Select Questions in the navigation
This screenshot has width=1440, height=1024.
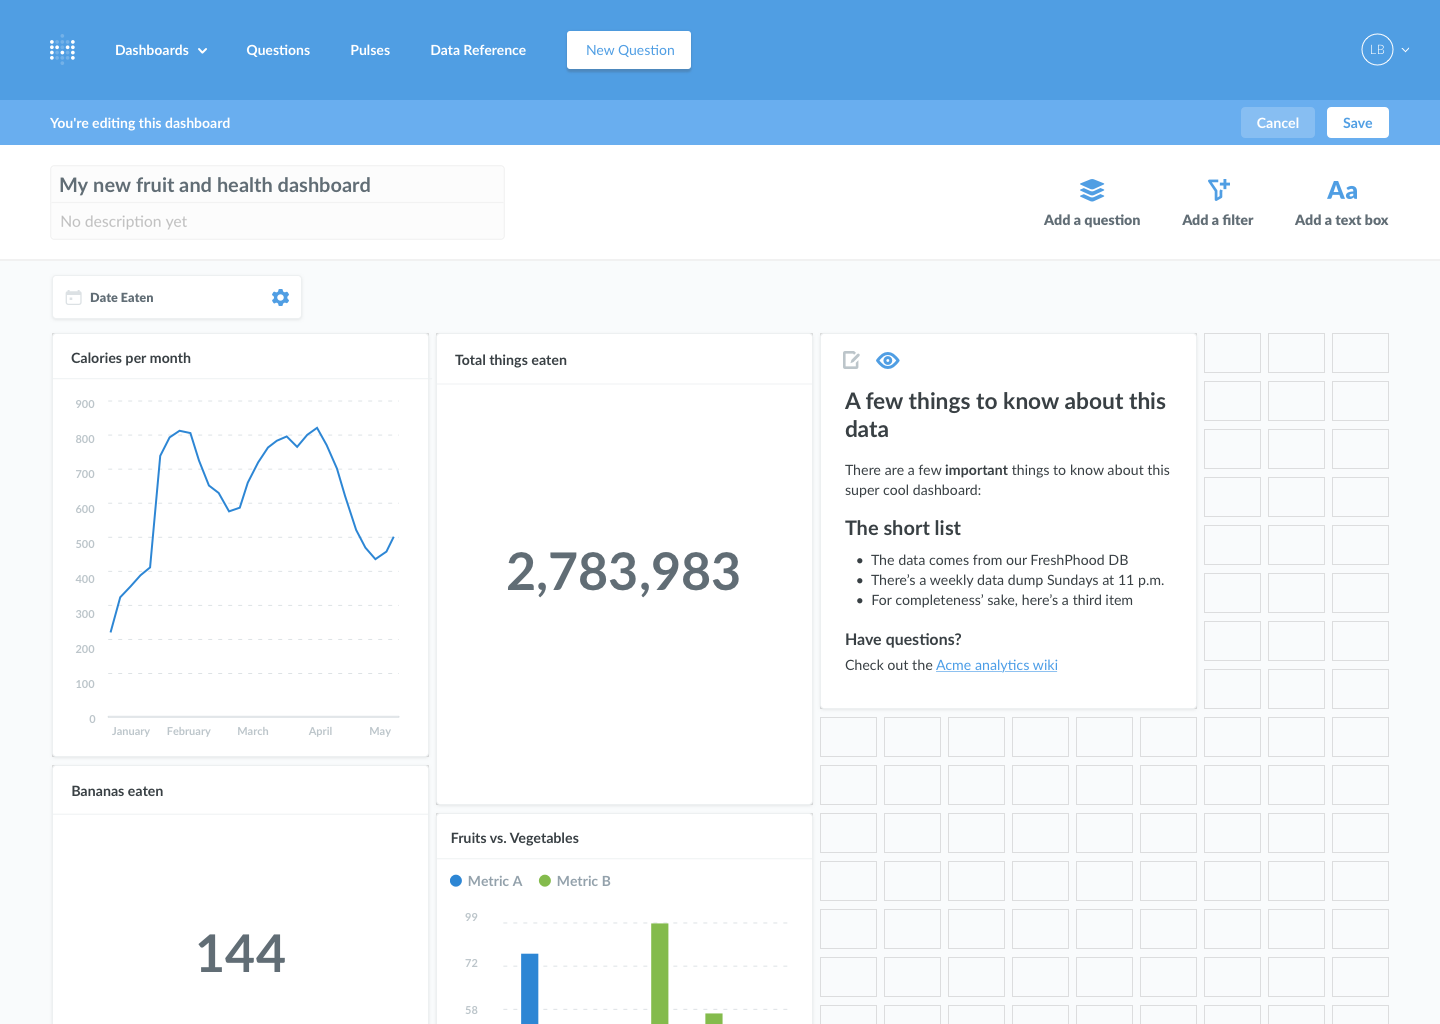278,49
